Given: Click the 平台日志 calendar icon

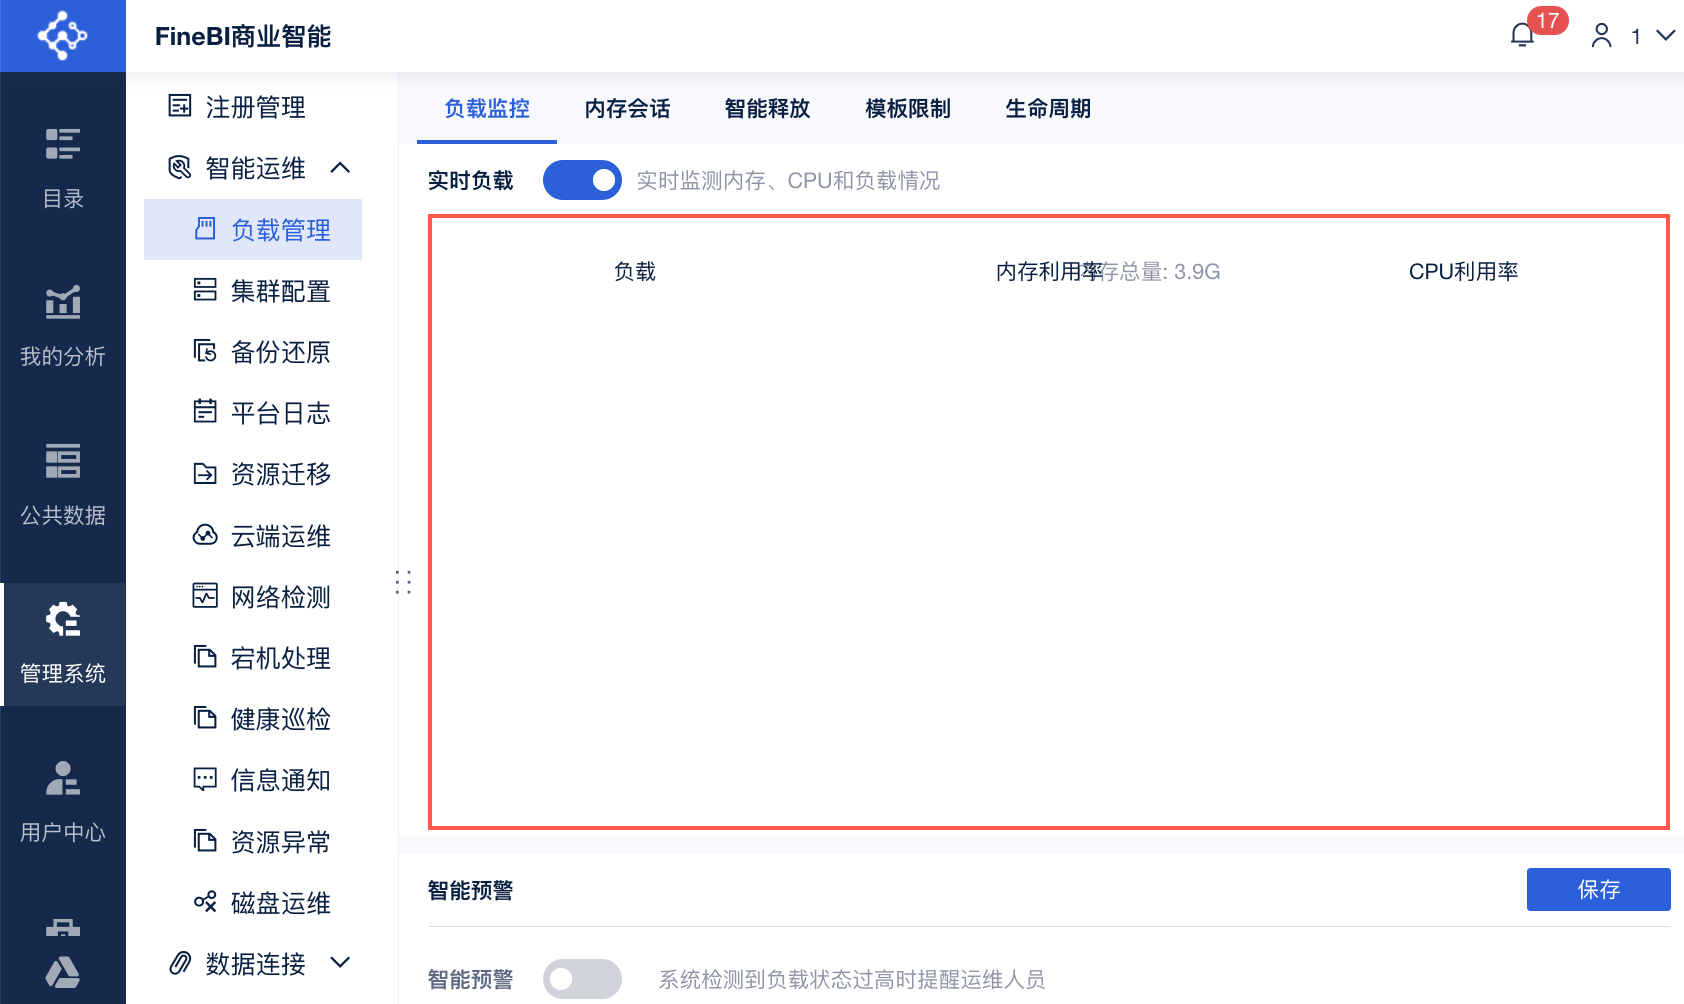Looking at the screenshot, I should tap(205, 412).
